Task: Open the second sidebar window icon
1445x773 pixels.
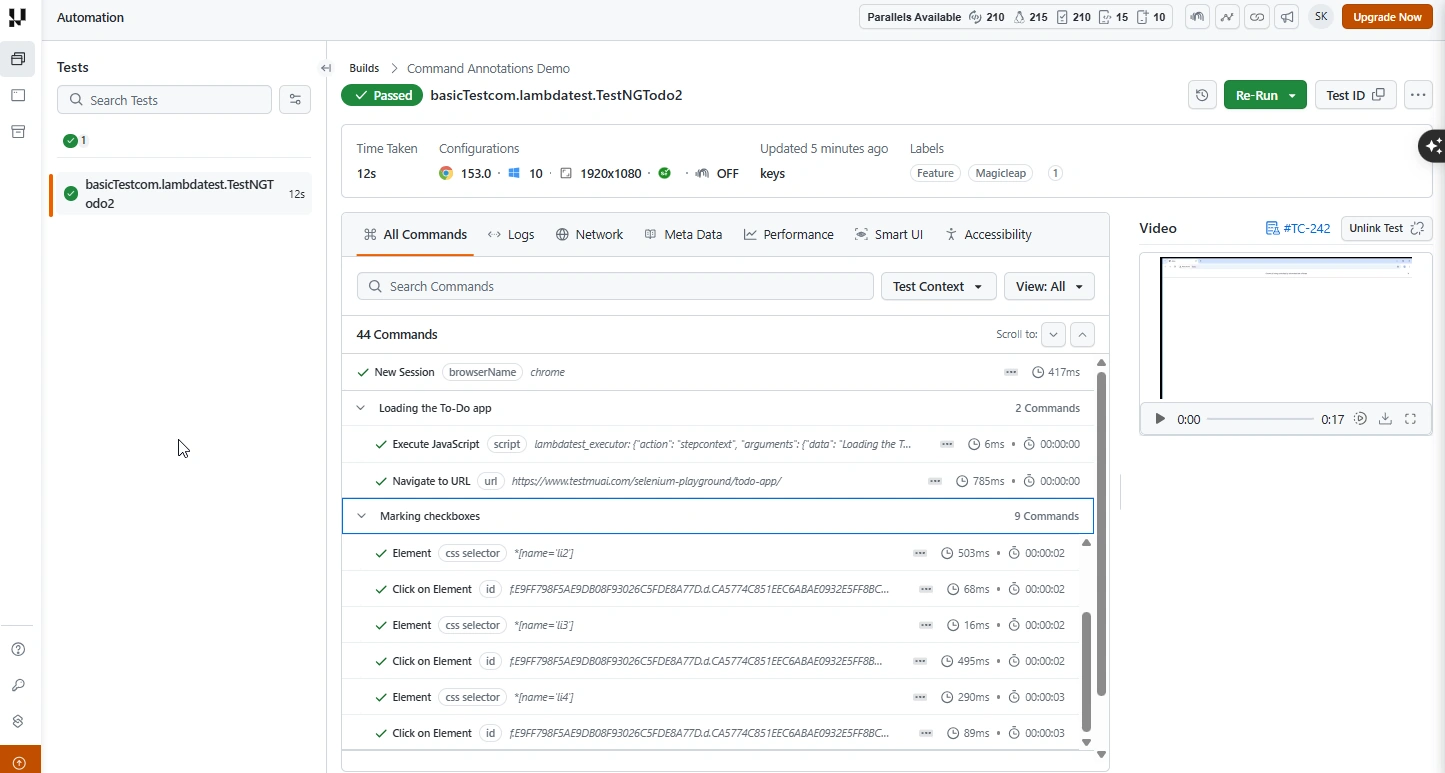Action: (18, 95)
